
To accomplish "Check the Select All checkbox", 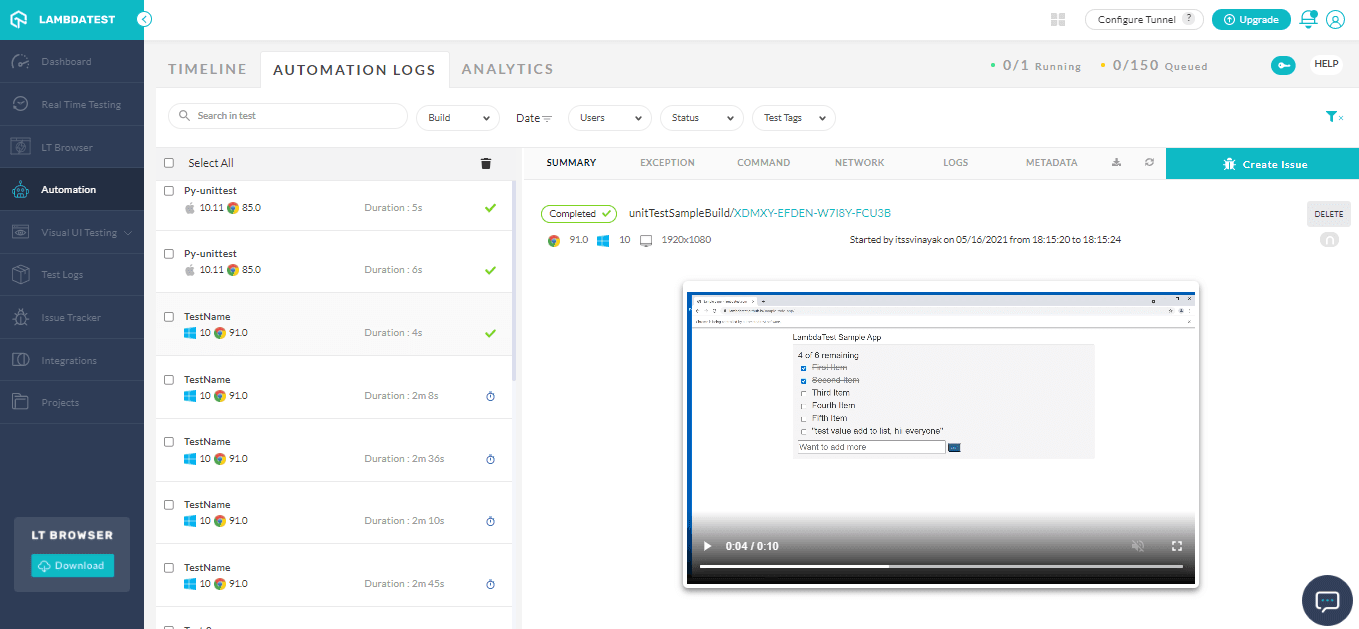I will 168,161.
